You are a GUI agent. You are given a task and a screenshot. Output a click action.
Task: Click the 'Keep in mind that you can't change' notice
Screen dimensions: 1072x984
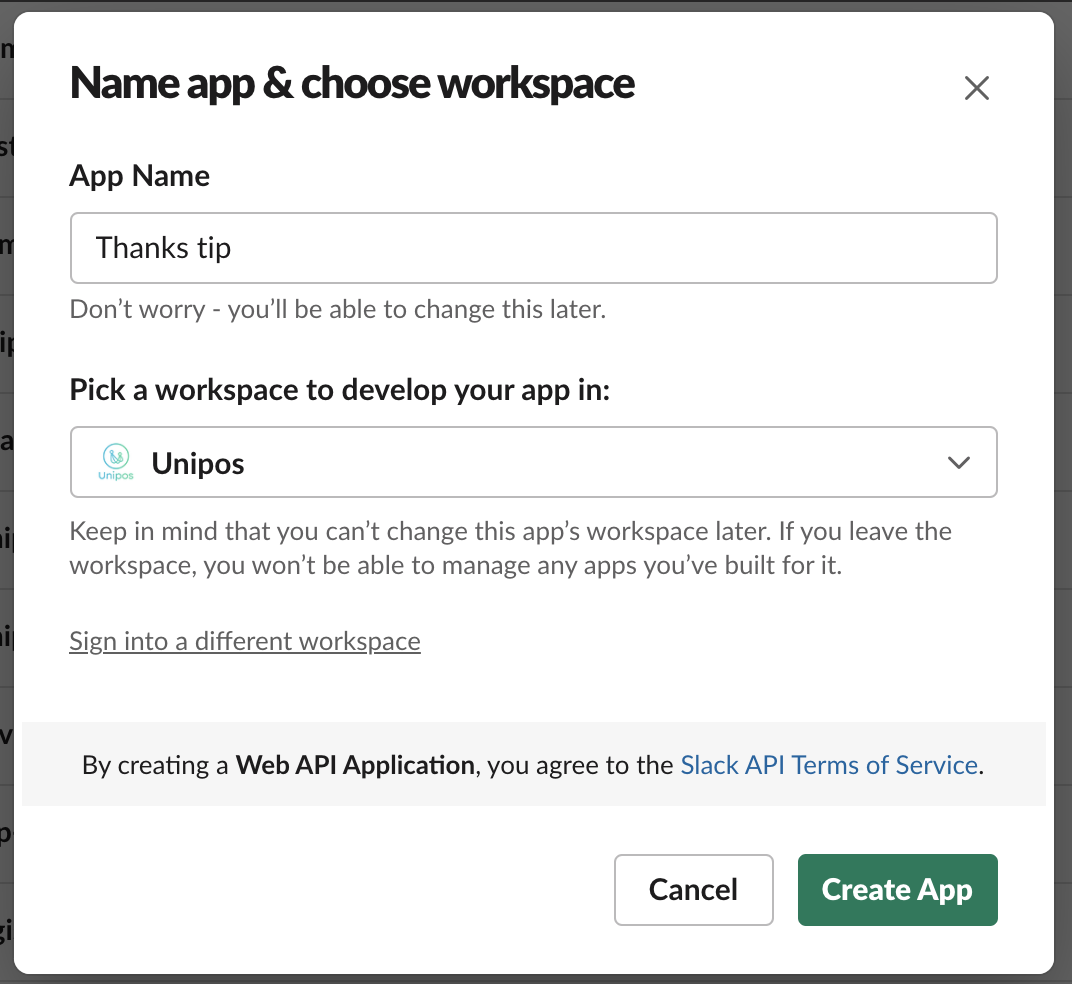click(510, 548)
